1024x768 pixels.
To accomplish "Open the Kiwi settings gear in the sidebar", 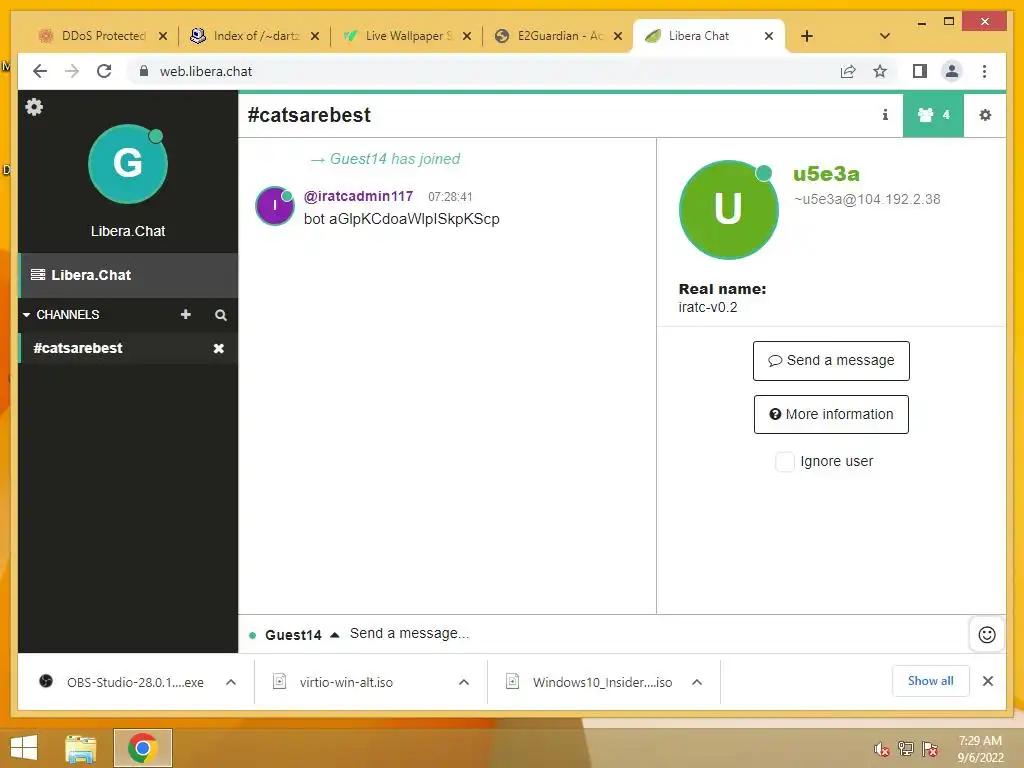I will pyautogui.click(x=34, y=106).
